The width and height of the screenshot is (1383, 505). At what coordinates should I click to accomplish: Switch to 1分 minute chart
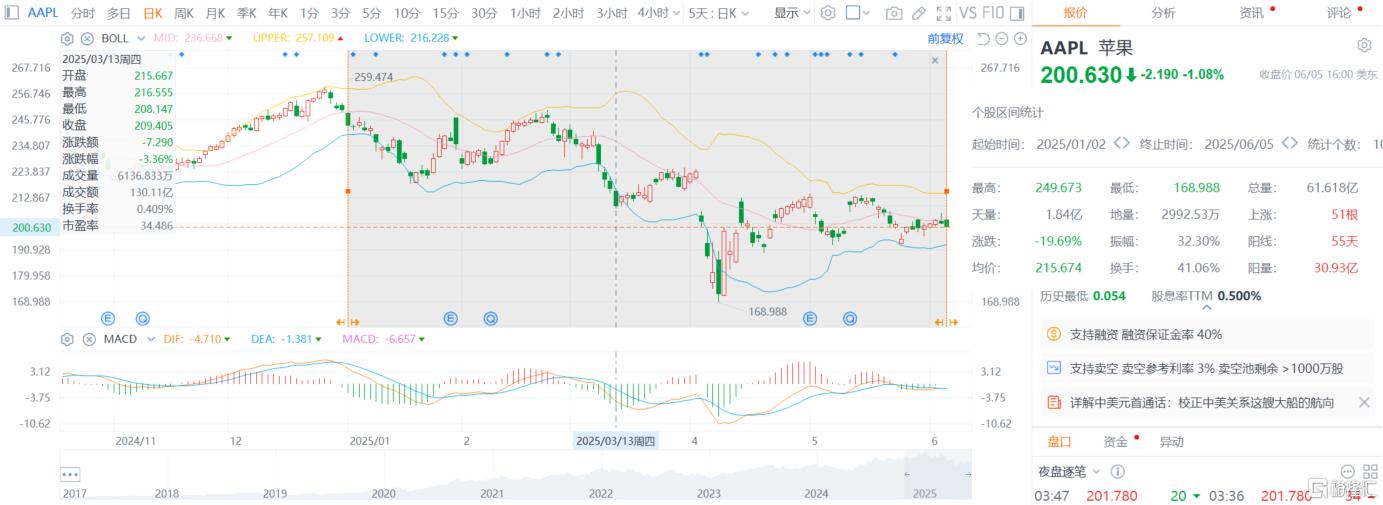tap(310, 13)
